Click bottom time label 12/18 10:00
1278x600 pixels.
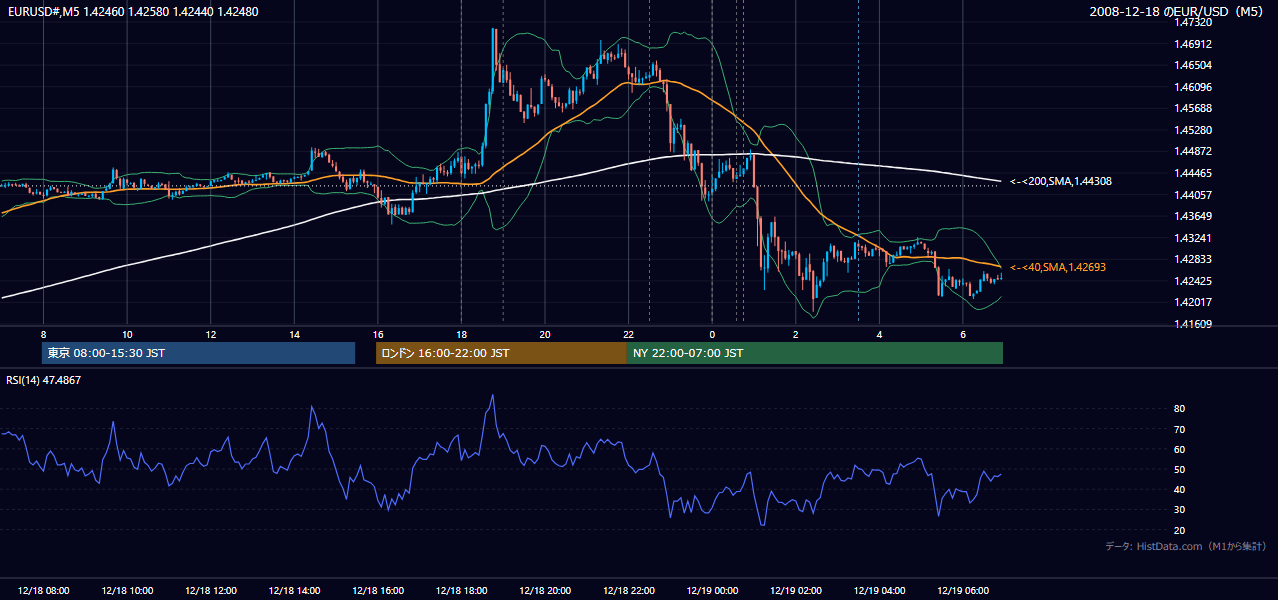127,591
